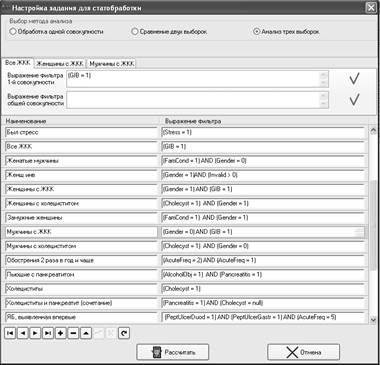Go to next record in navigator
380x365 pixels.
pyautogui.click(x=35, y=333)
